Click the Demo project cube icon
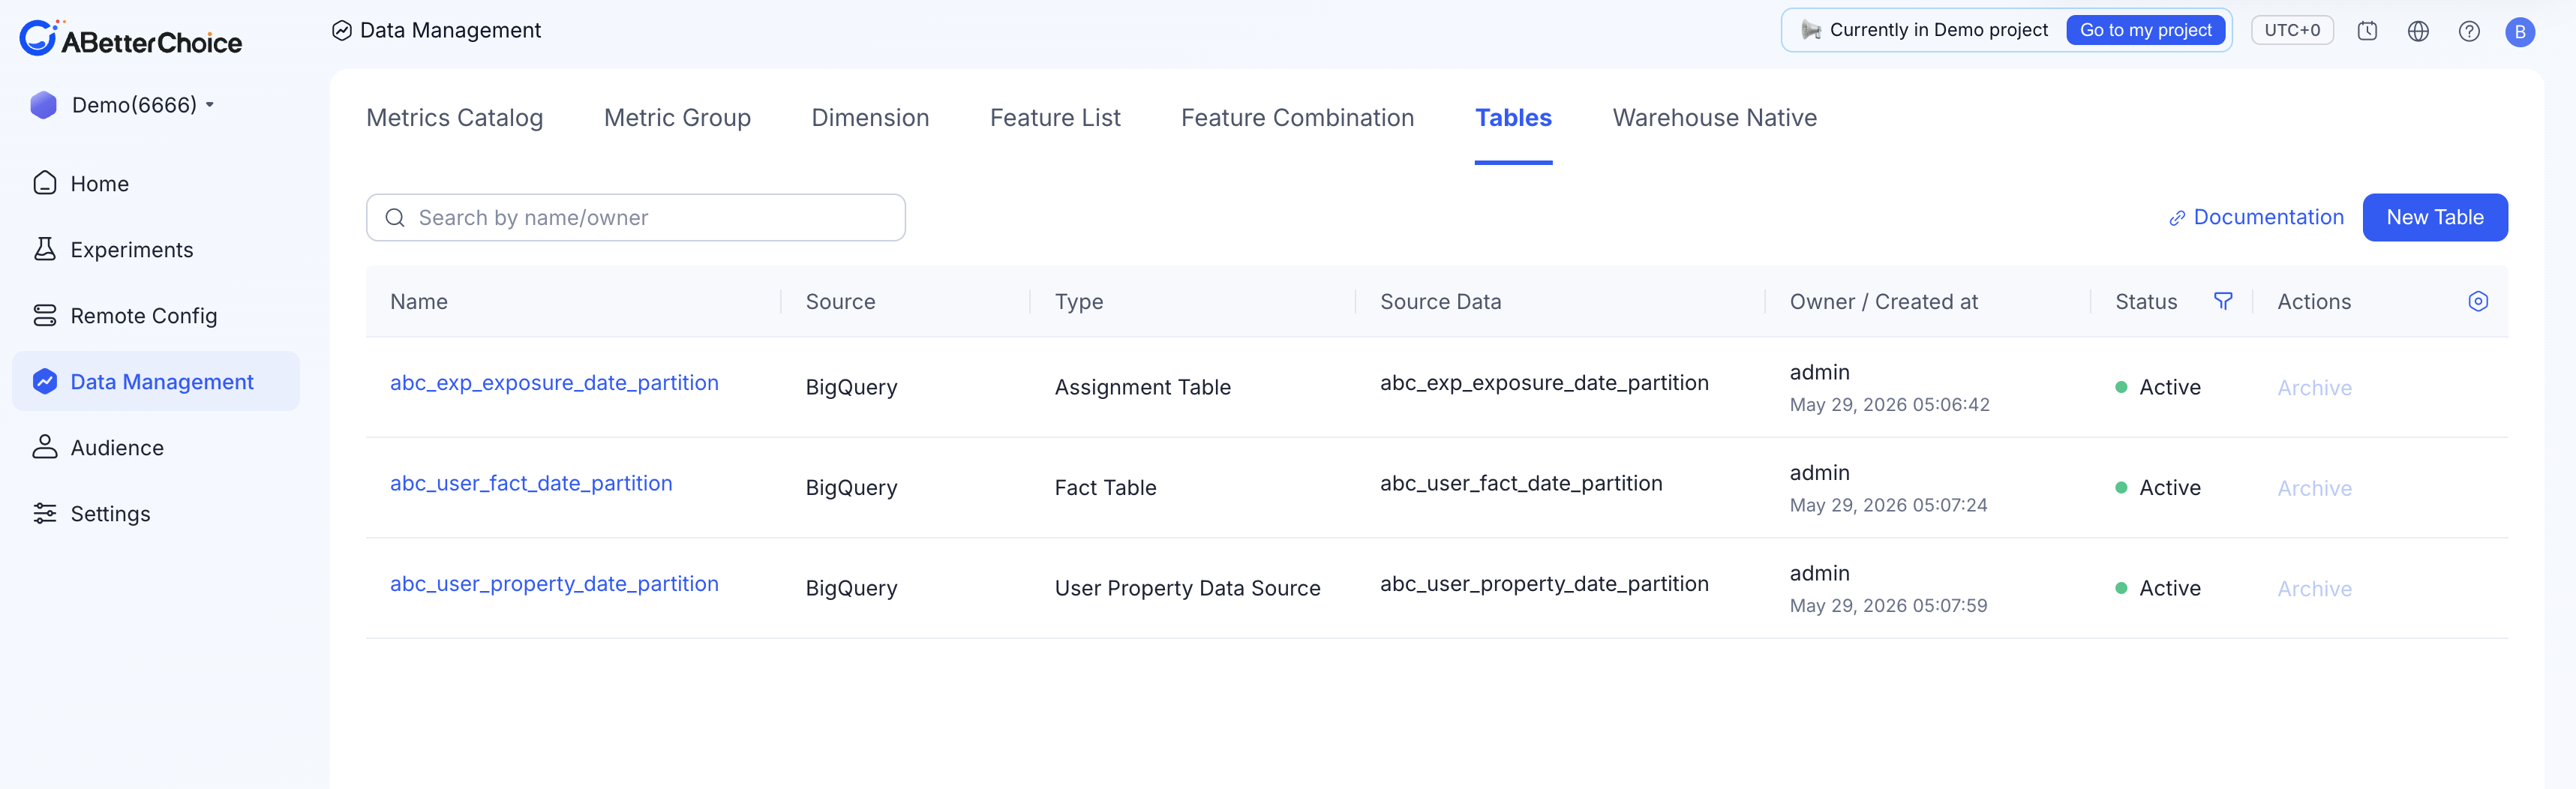The width and height of the screenshot is (2576, 789). 44,105
